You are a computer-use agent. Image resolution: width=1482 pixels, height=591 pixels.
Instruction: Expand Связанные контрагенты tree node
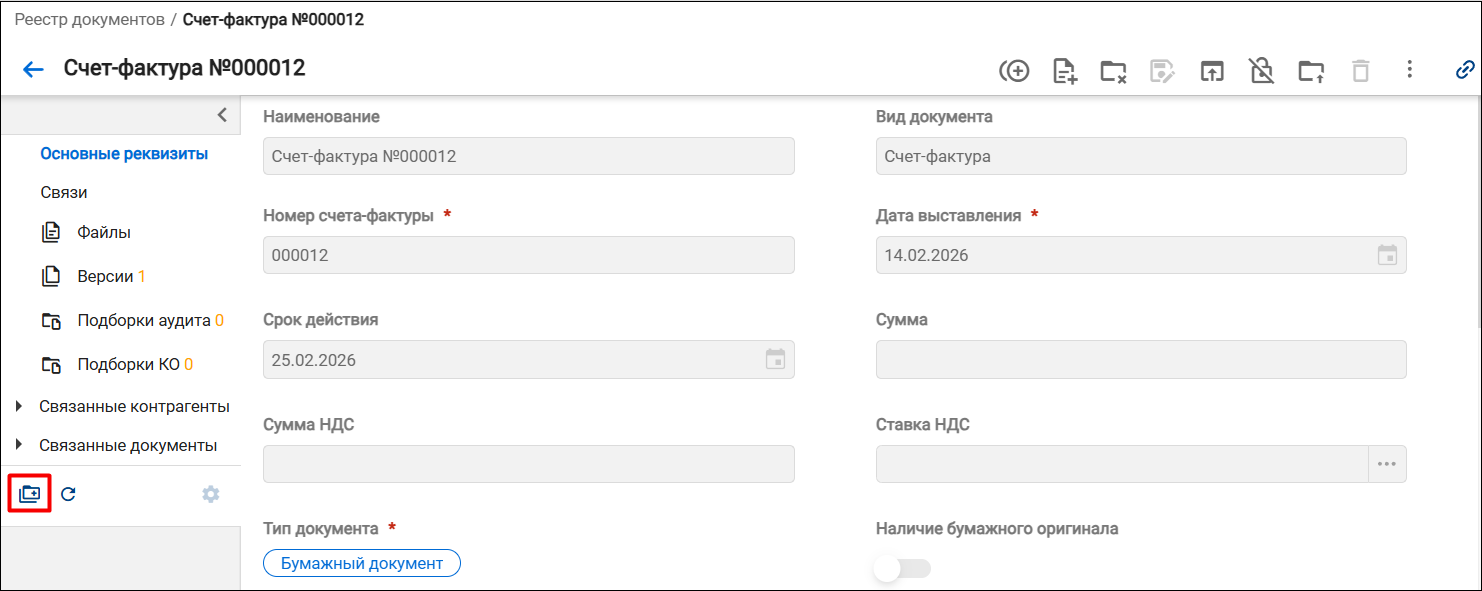point(20,407)
